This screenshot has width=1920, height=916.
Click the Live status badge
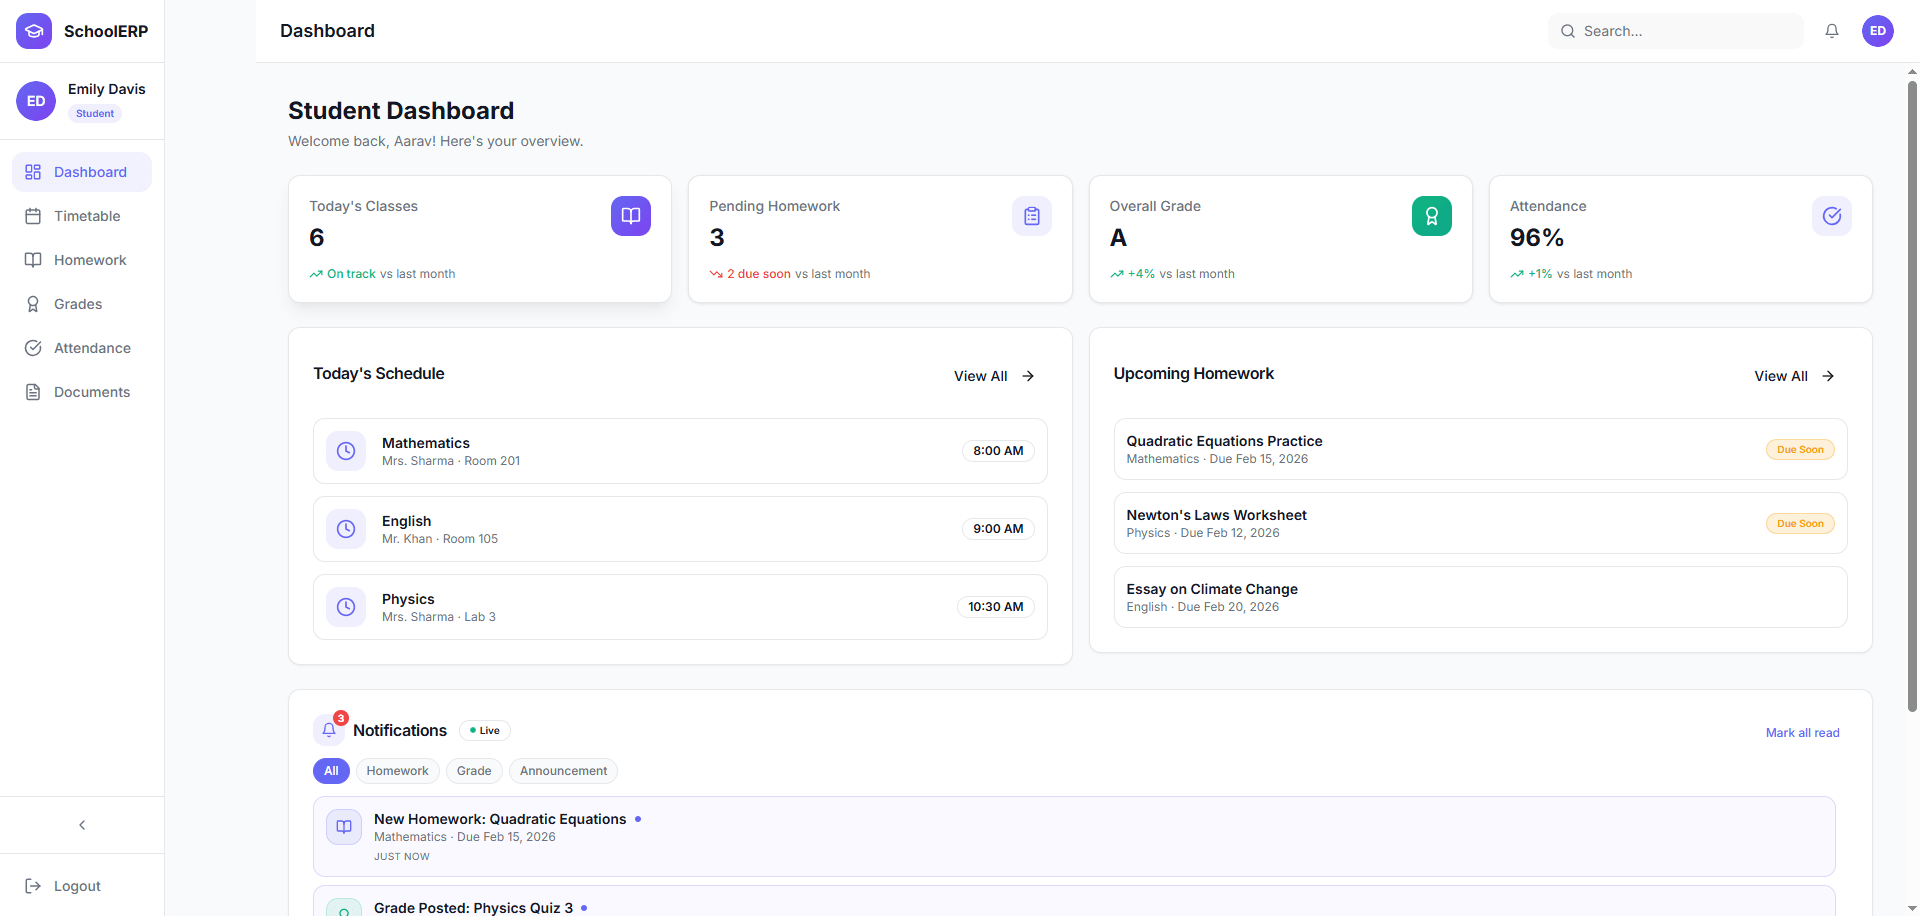pyautogui.click(x=485, y=731)
